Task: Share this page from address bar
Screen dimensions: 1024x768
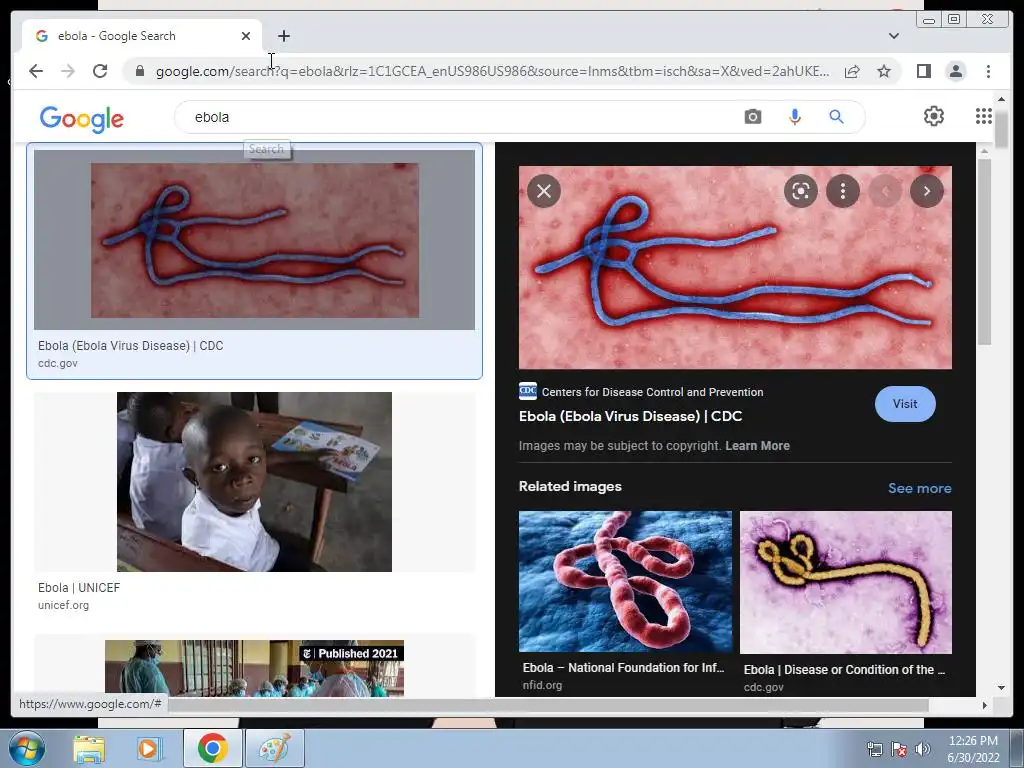Action: [x=852, y=71]
